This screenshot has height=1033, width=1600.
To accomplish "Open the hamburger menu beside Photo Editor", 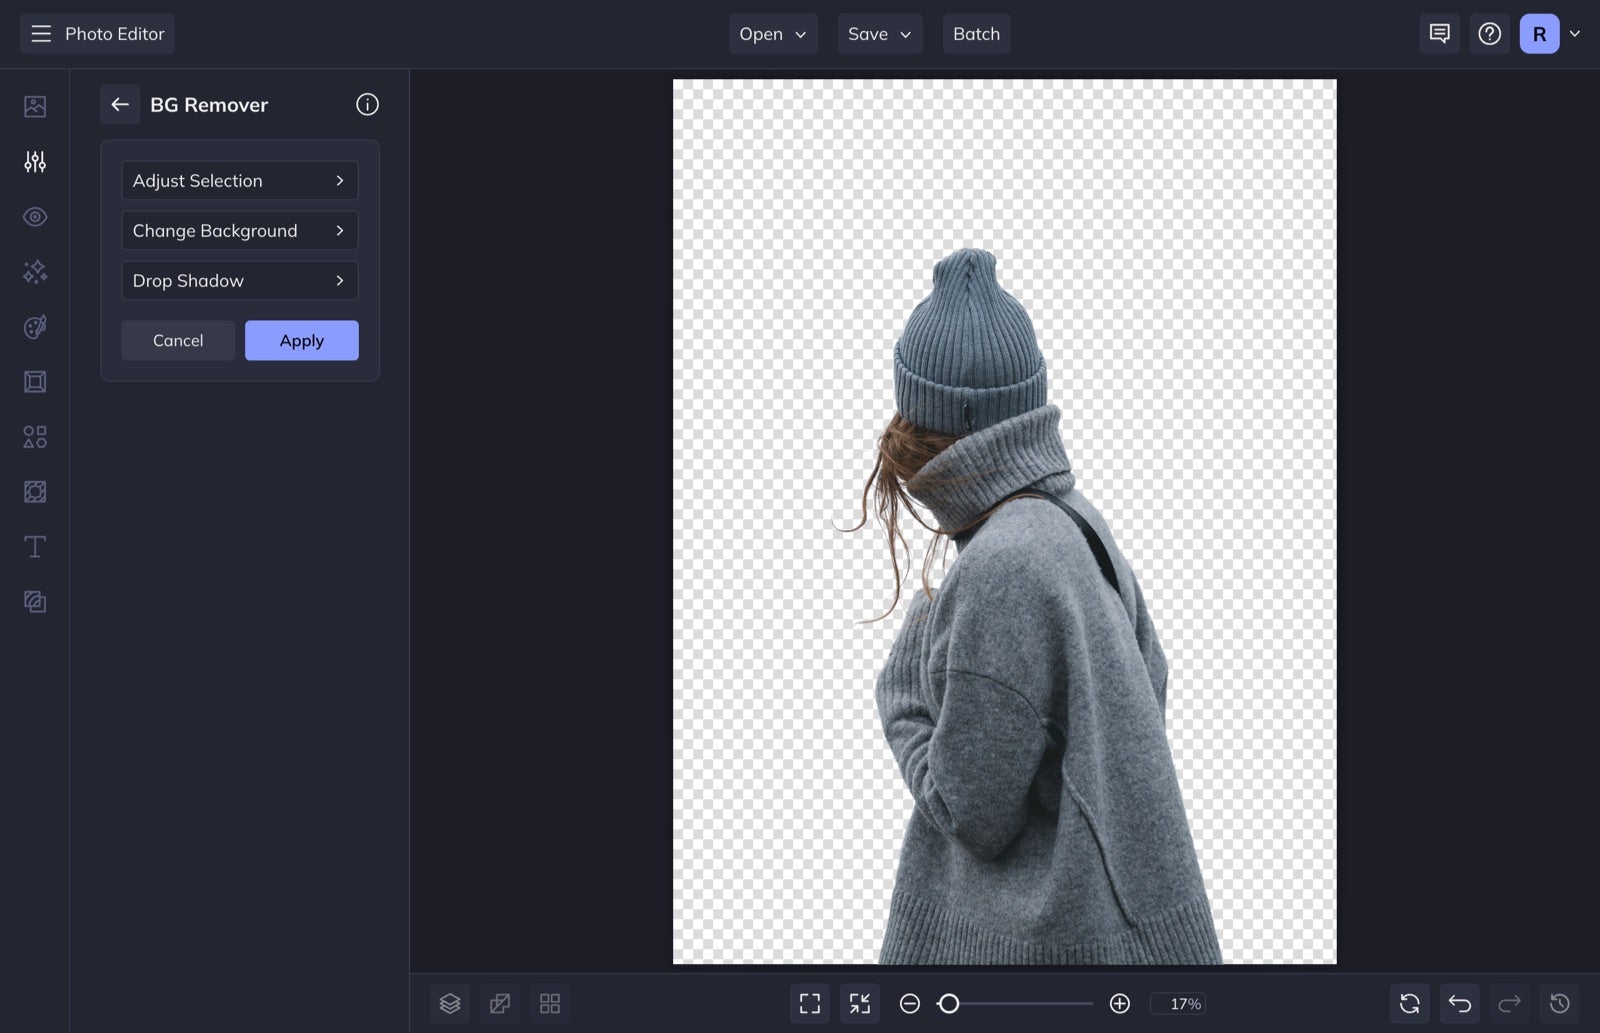I will coord(40,33).
